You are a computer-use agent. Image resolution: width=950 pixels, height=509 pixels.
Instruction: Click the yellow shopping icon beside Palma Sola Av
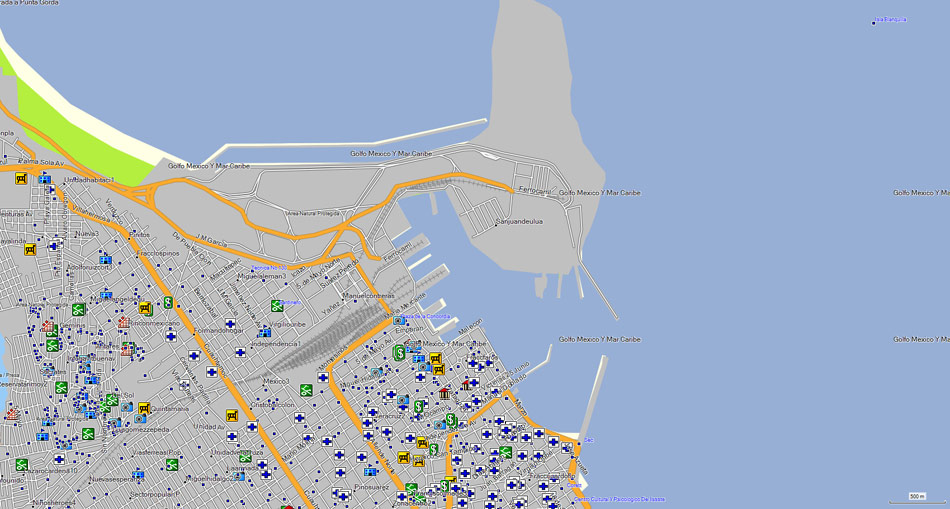point(21,179)
